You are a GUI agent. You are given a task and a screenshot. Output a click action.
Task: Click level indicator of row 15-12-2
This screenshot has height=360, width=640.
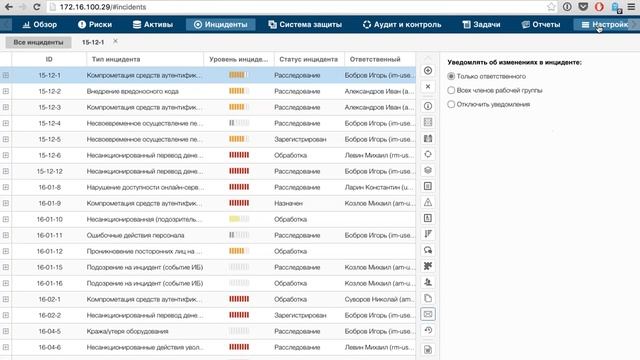239,91
